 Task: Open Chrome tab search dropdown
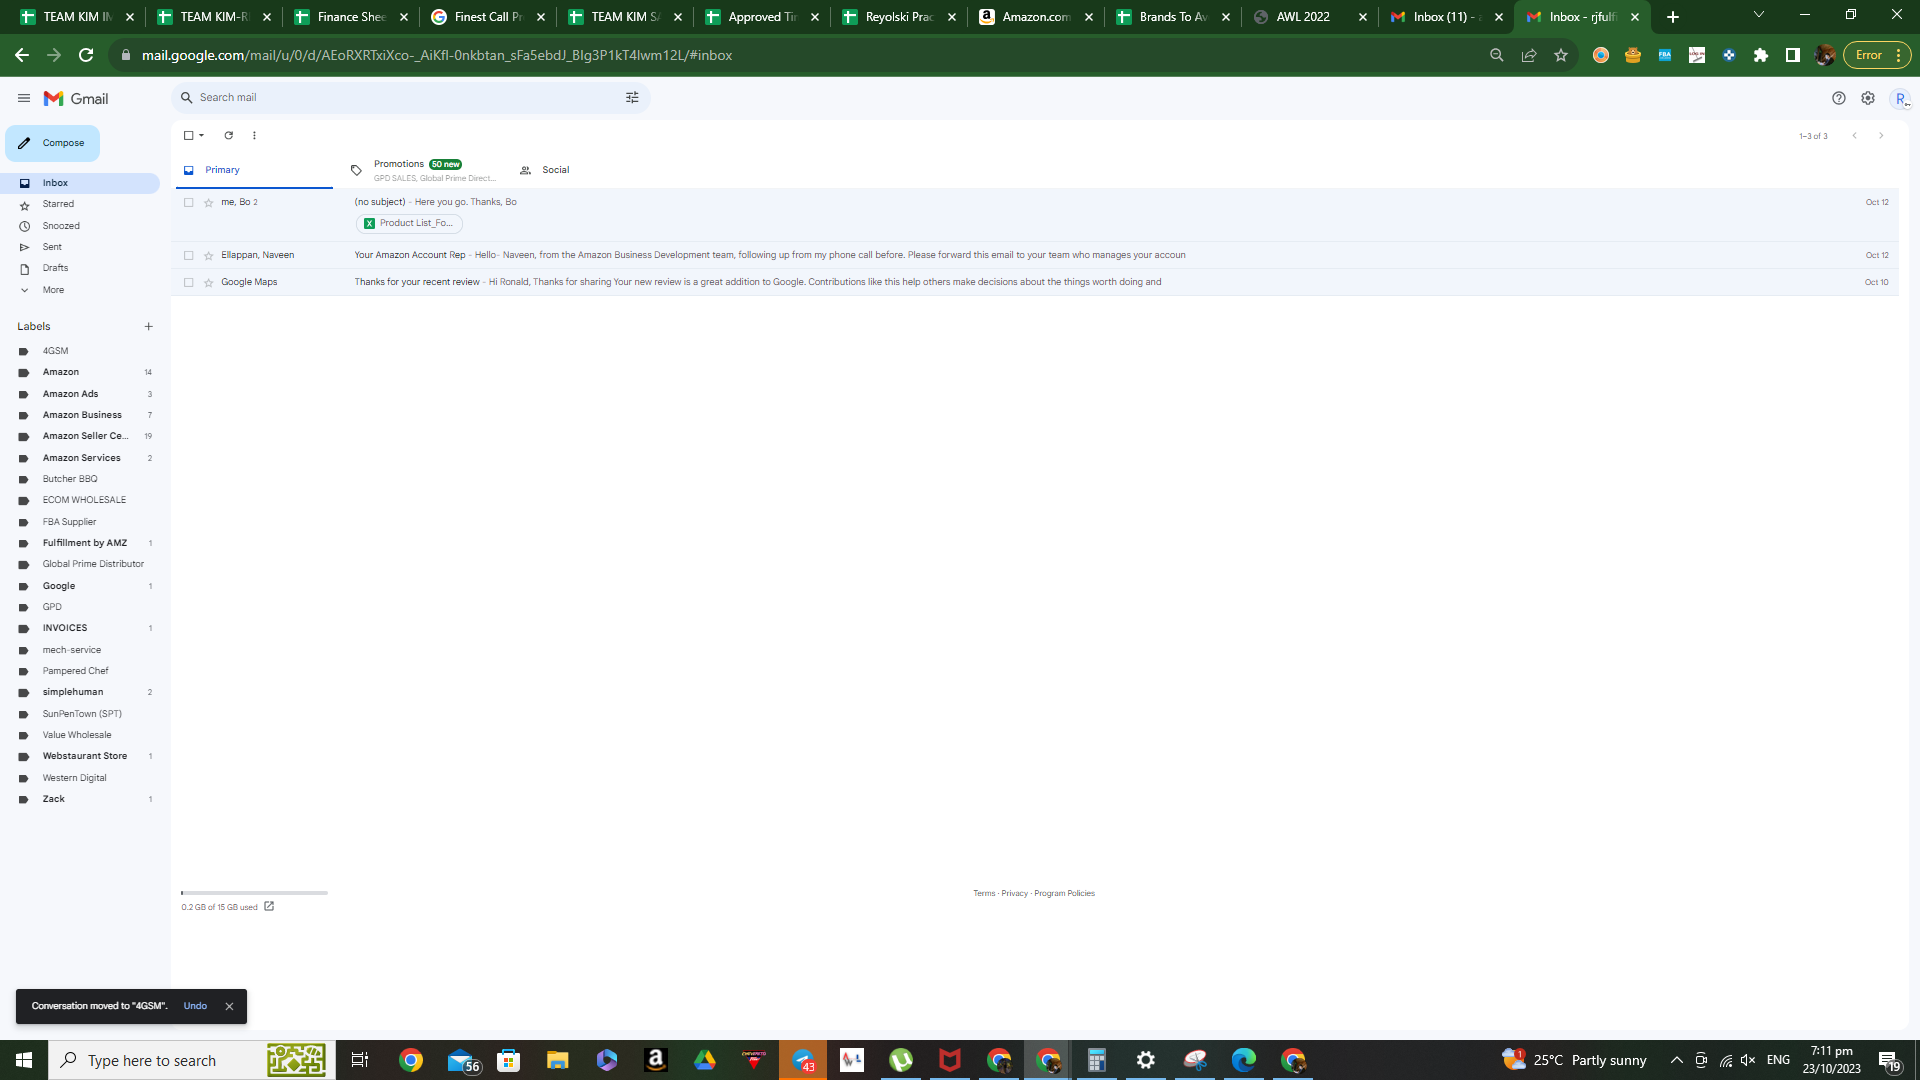pyautogui.click(x=1759, y=15)
